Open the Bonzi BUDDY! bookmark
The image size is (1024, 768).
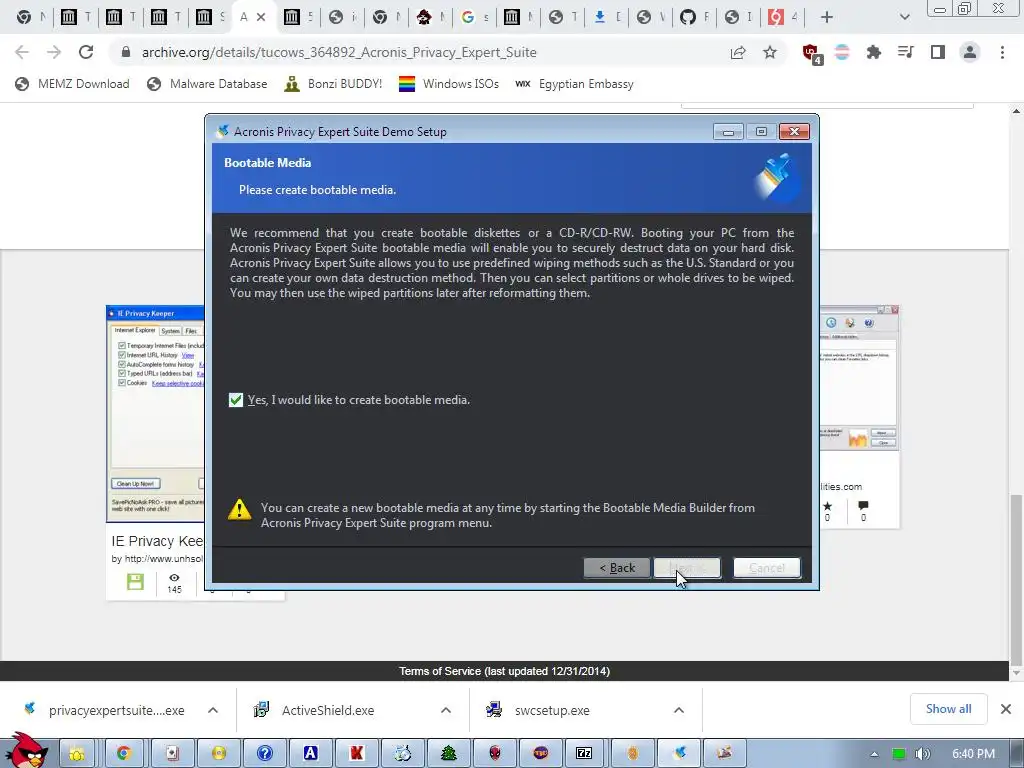pos(333,84)
